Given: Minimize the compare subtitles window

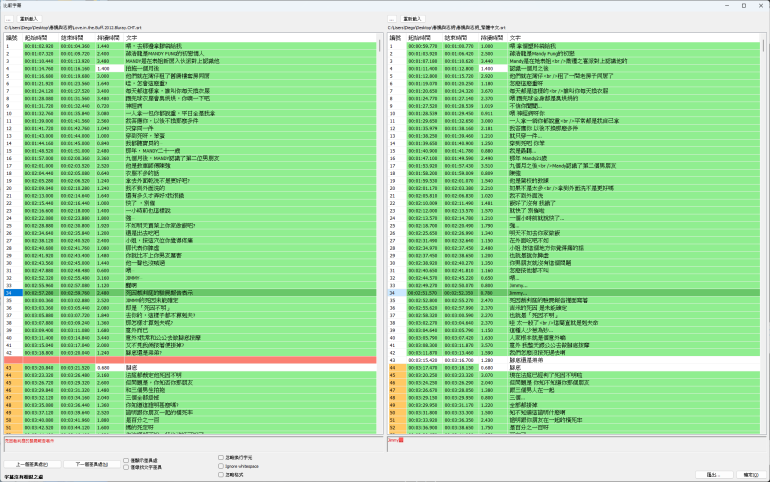Looking at the screenshot, I should [x=728, y=5].
